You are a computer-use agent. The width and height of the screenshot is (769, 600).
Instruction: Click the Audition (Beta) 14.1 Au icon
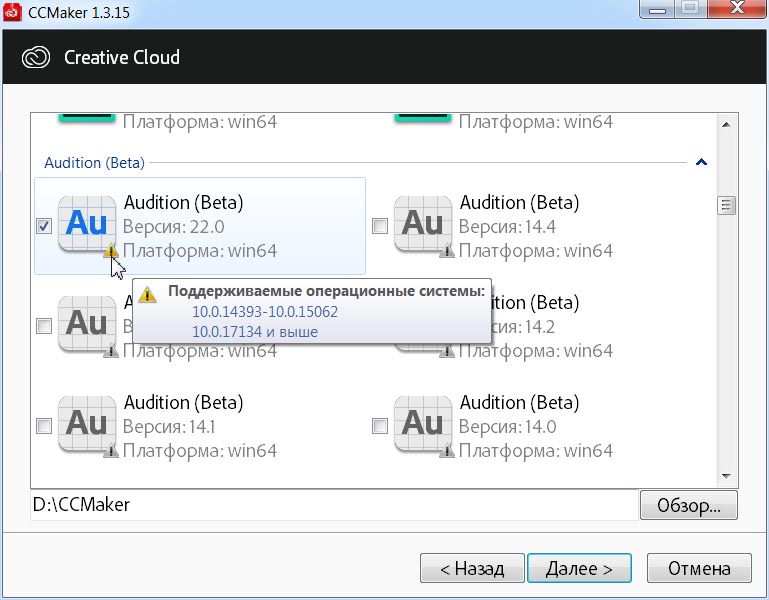coord(87,423)
